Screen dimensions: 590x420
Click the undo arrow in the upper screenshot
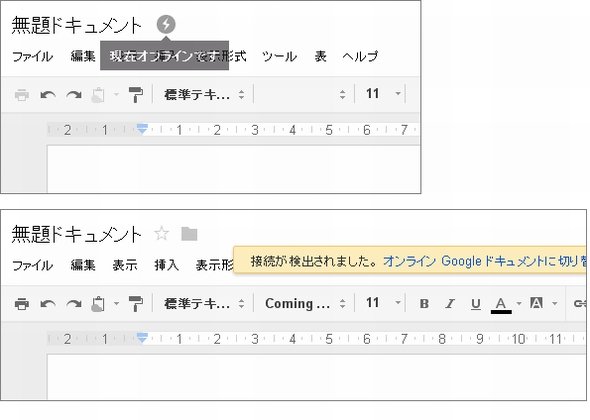coord(48,94)
